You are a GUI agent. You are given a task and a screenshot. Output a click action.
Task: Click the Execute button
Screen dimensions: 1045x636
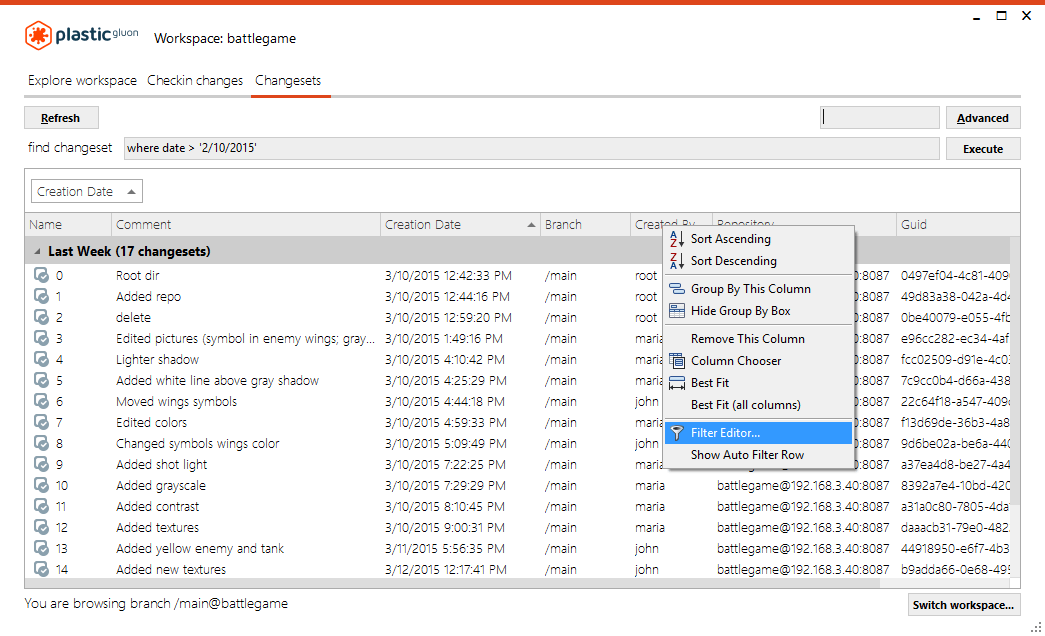tap(982, 149)
